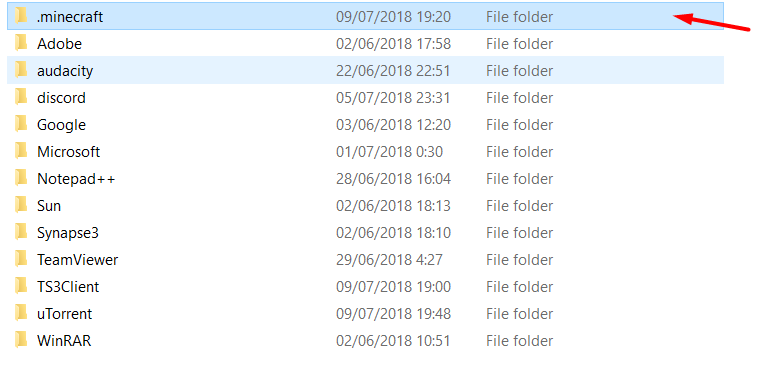775x388 pixels.
Task: Select the audacity folder icon
Action: tap(21, 70)
